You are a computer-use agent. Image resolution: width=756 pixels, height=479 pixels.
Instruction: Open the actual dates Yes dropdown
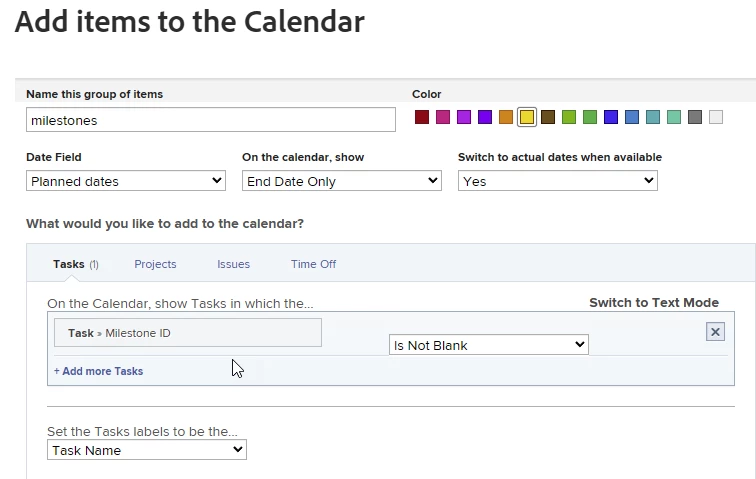558,181
